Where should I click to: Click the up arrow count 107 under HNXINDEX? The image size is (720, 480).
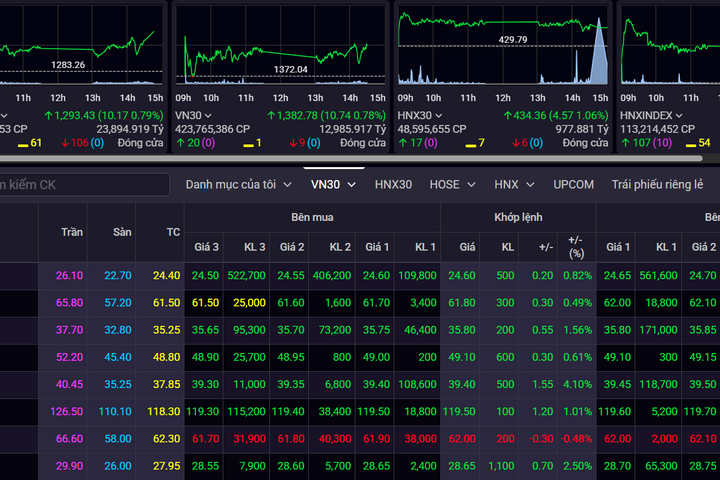coord(635,143)
